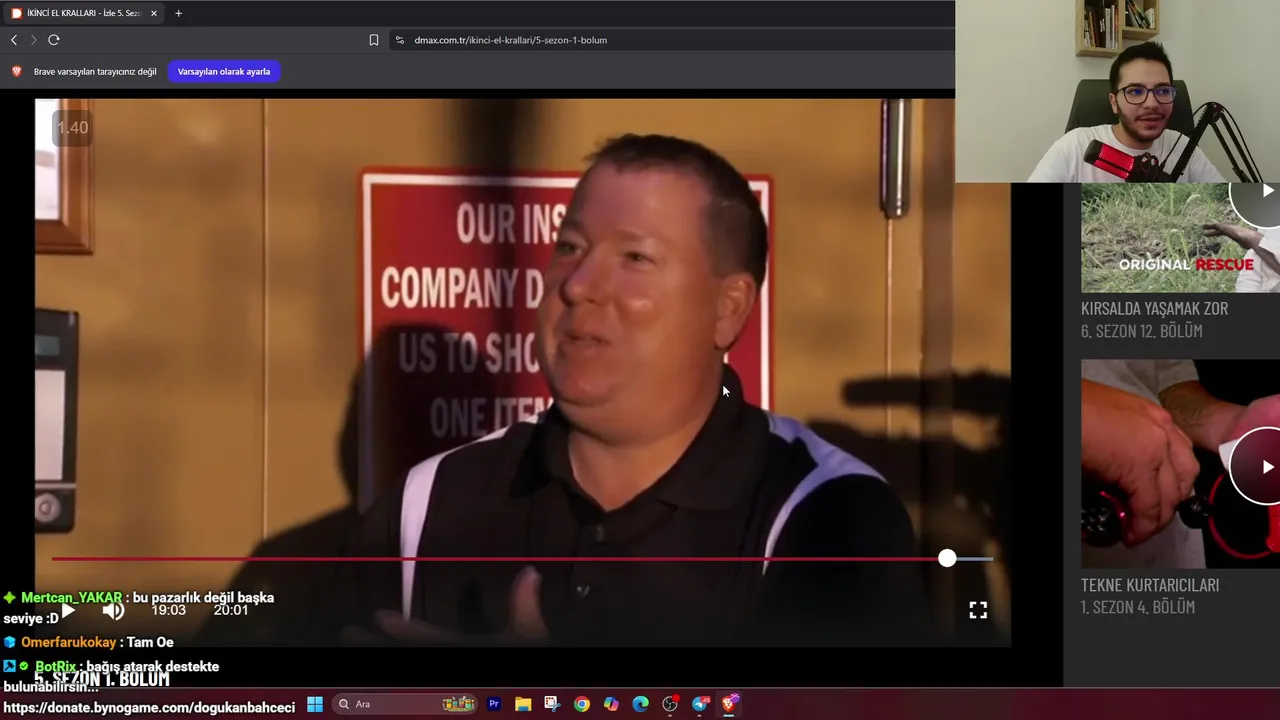Select the İKİNCİ EL KRALLARI browser tab

(x=84, y=13)
